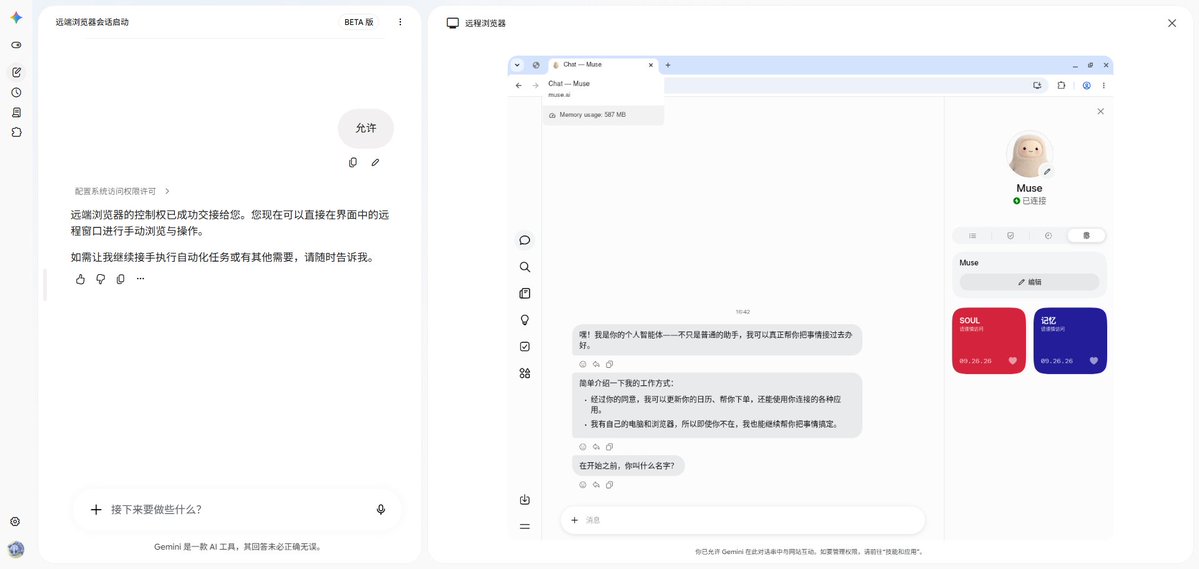Viewport: 1199px width, 569px height.
Task: Select the Chat — Muse browser tab
Action: click(603, 65)
